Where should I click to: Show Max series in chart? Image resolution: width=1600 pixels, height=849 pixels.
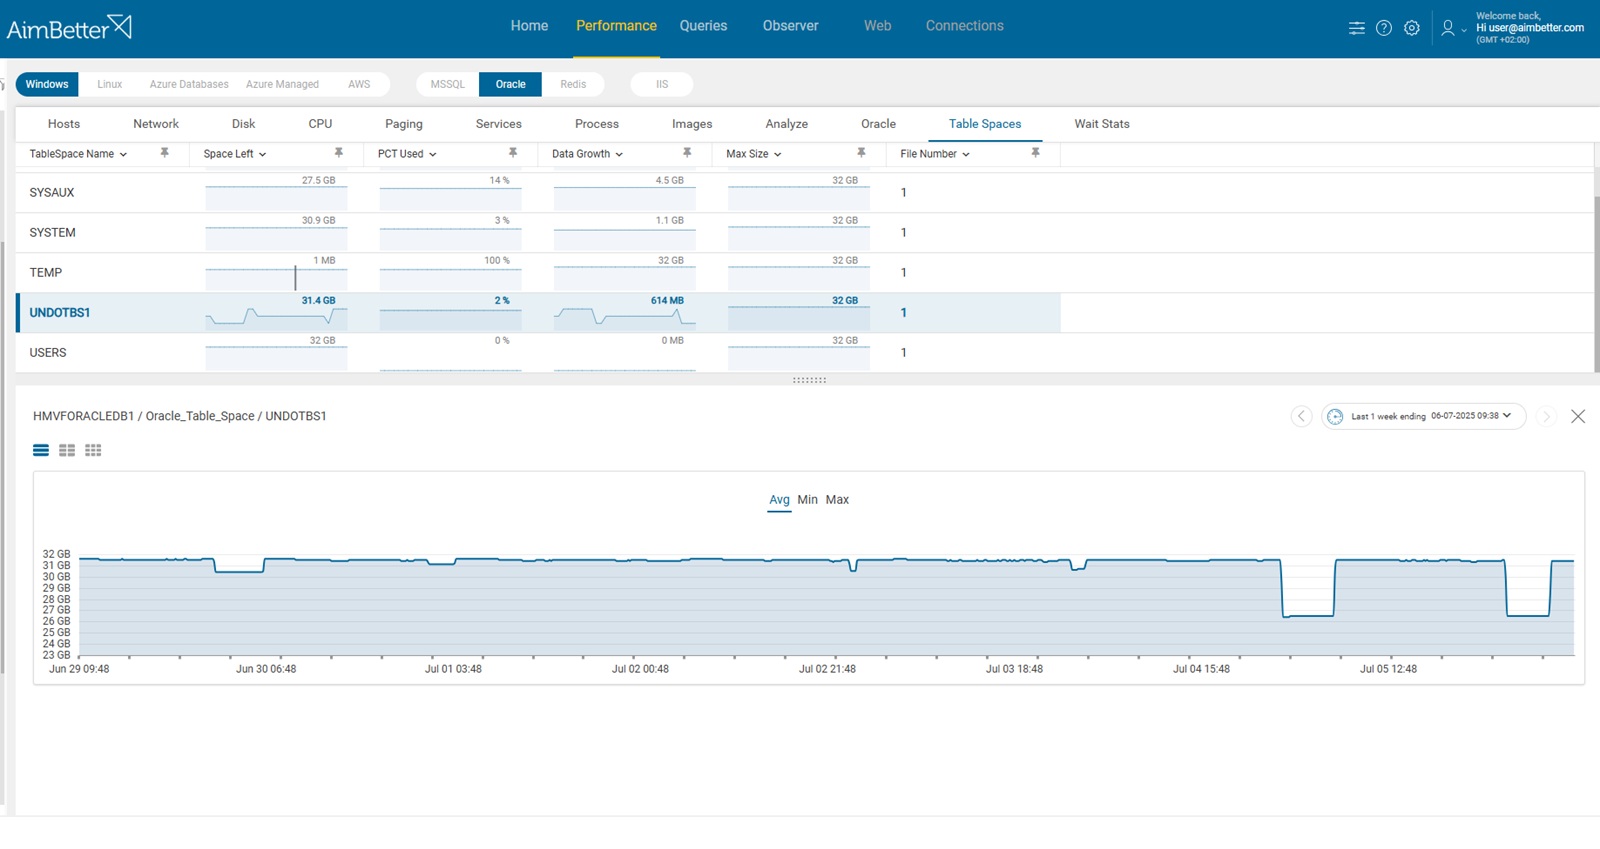(837, 500)
